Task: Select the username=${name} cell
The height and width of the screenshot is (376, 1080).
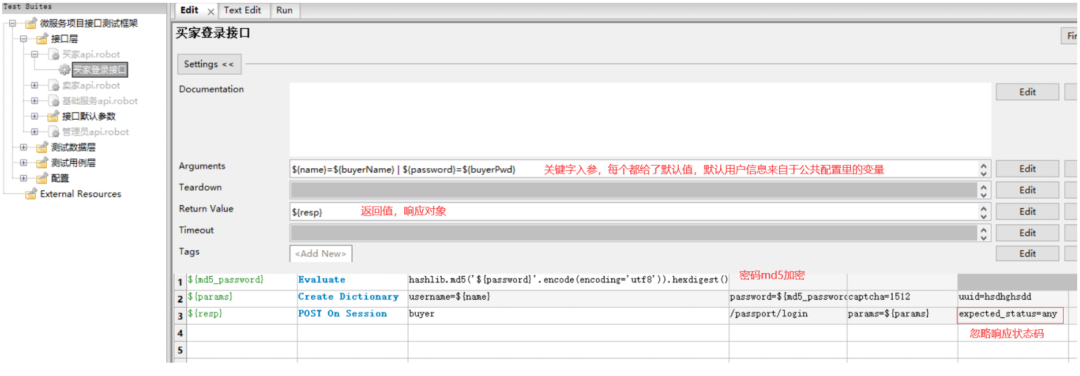Action: coord(568,298)
